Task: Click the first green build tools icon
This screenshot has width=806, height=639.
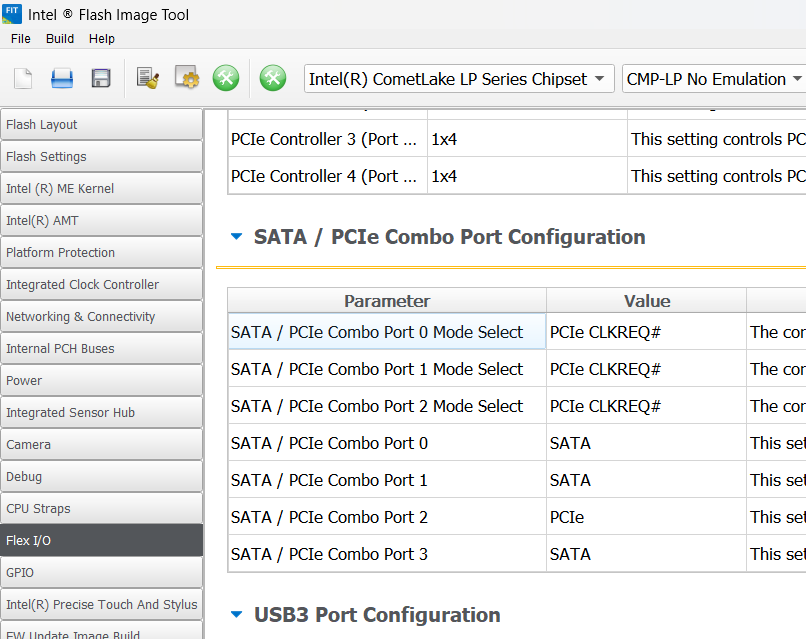Action: click(x=226, y=79)
